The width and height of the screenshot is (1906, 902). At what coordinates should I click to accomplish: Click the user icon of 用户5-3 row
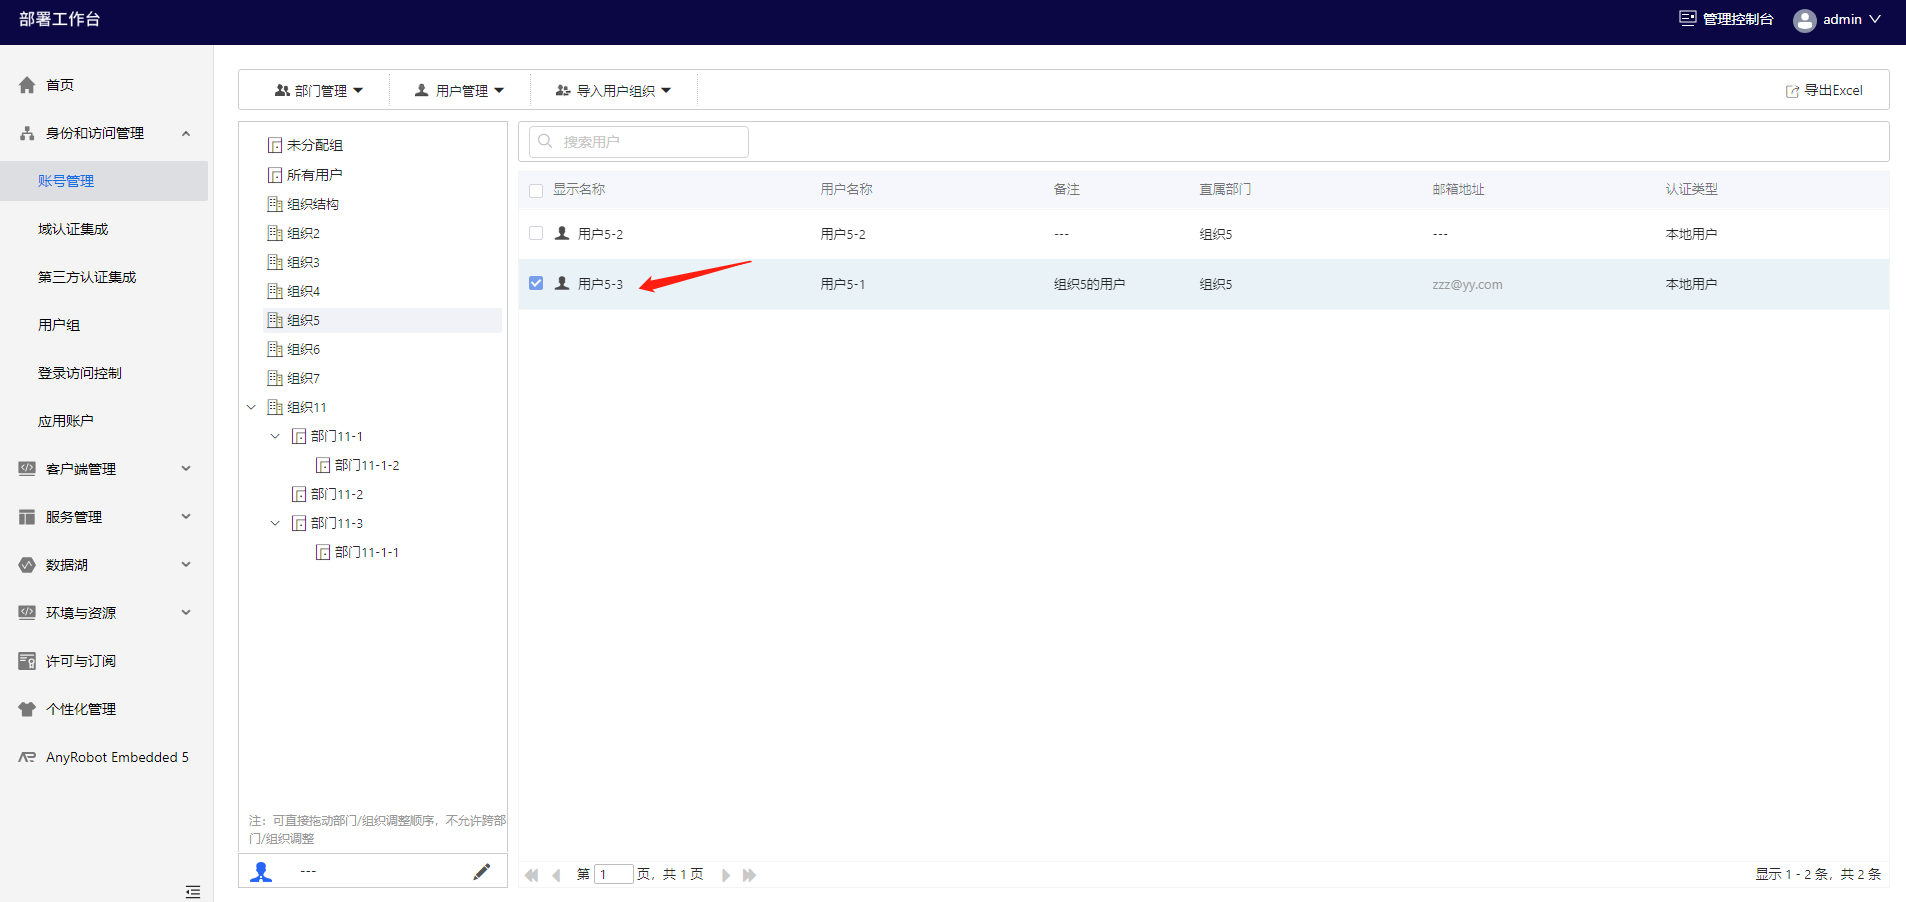[562, 283]
